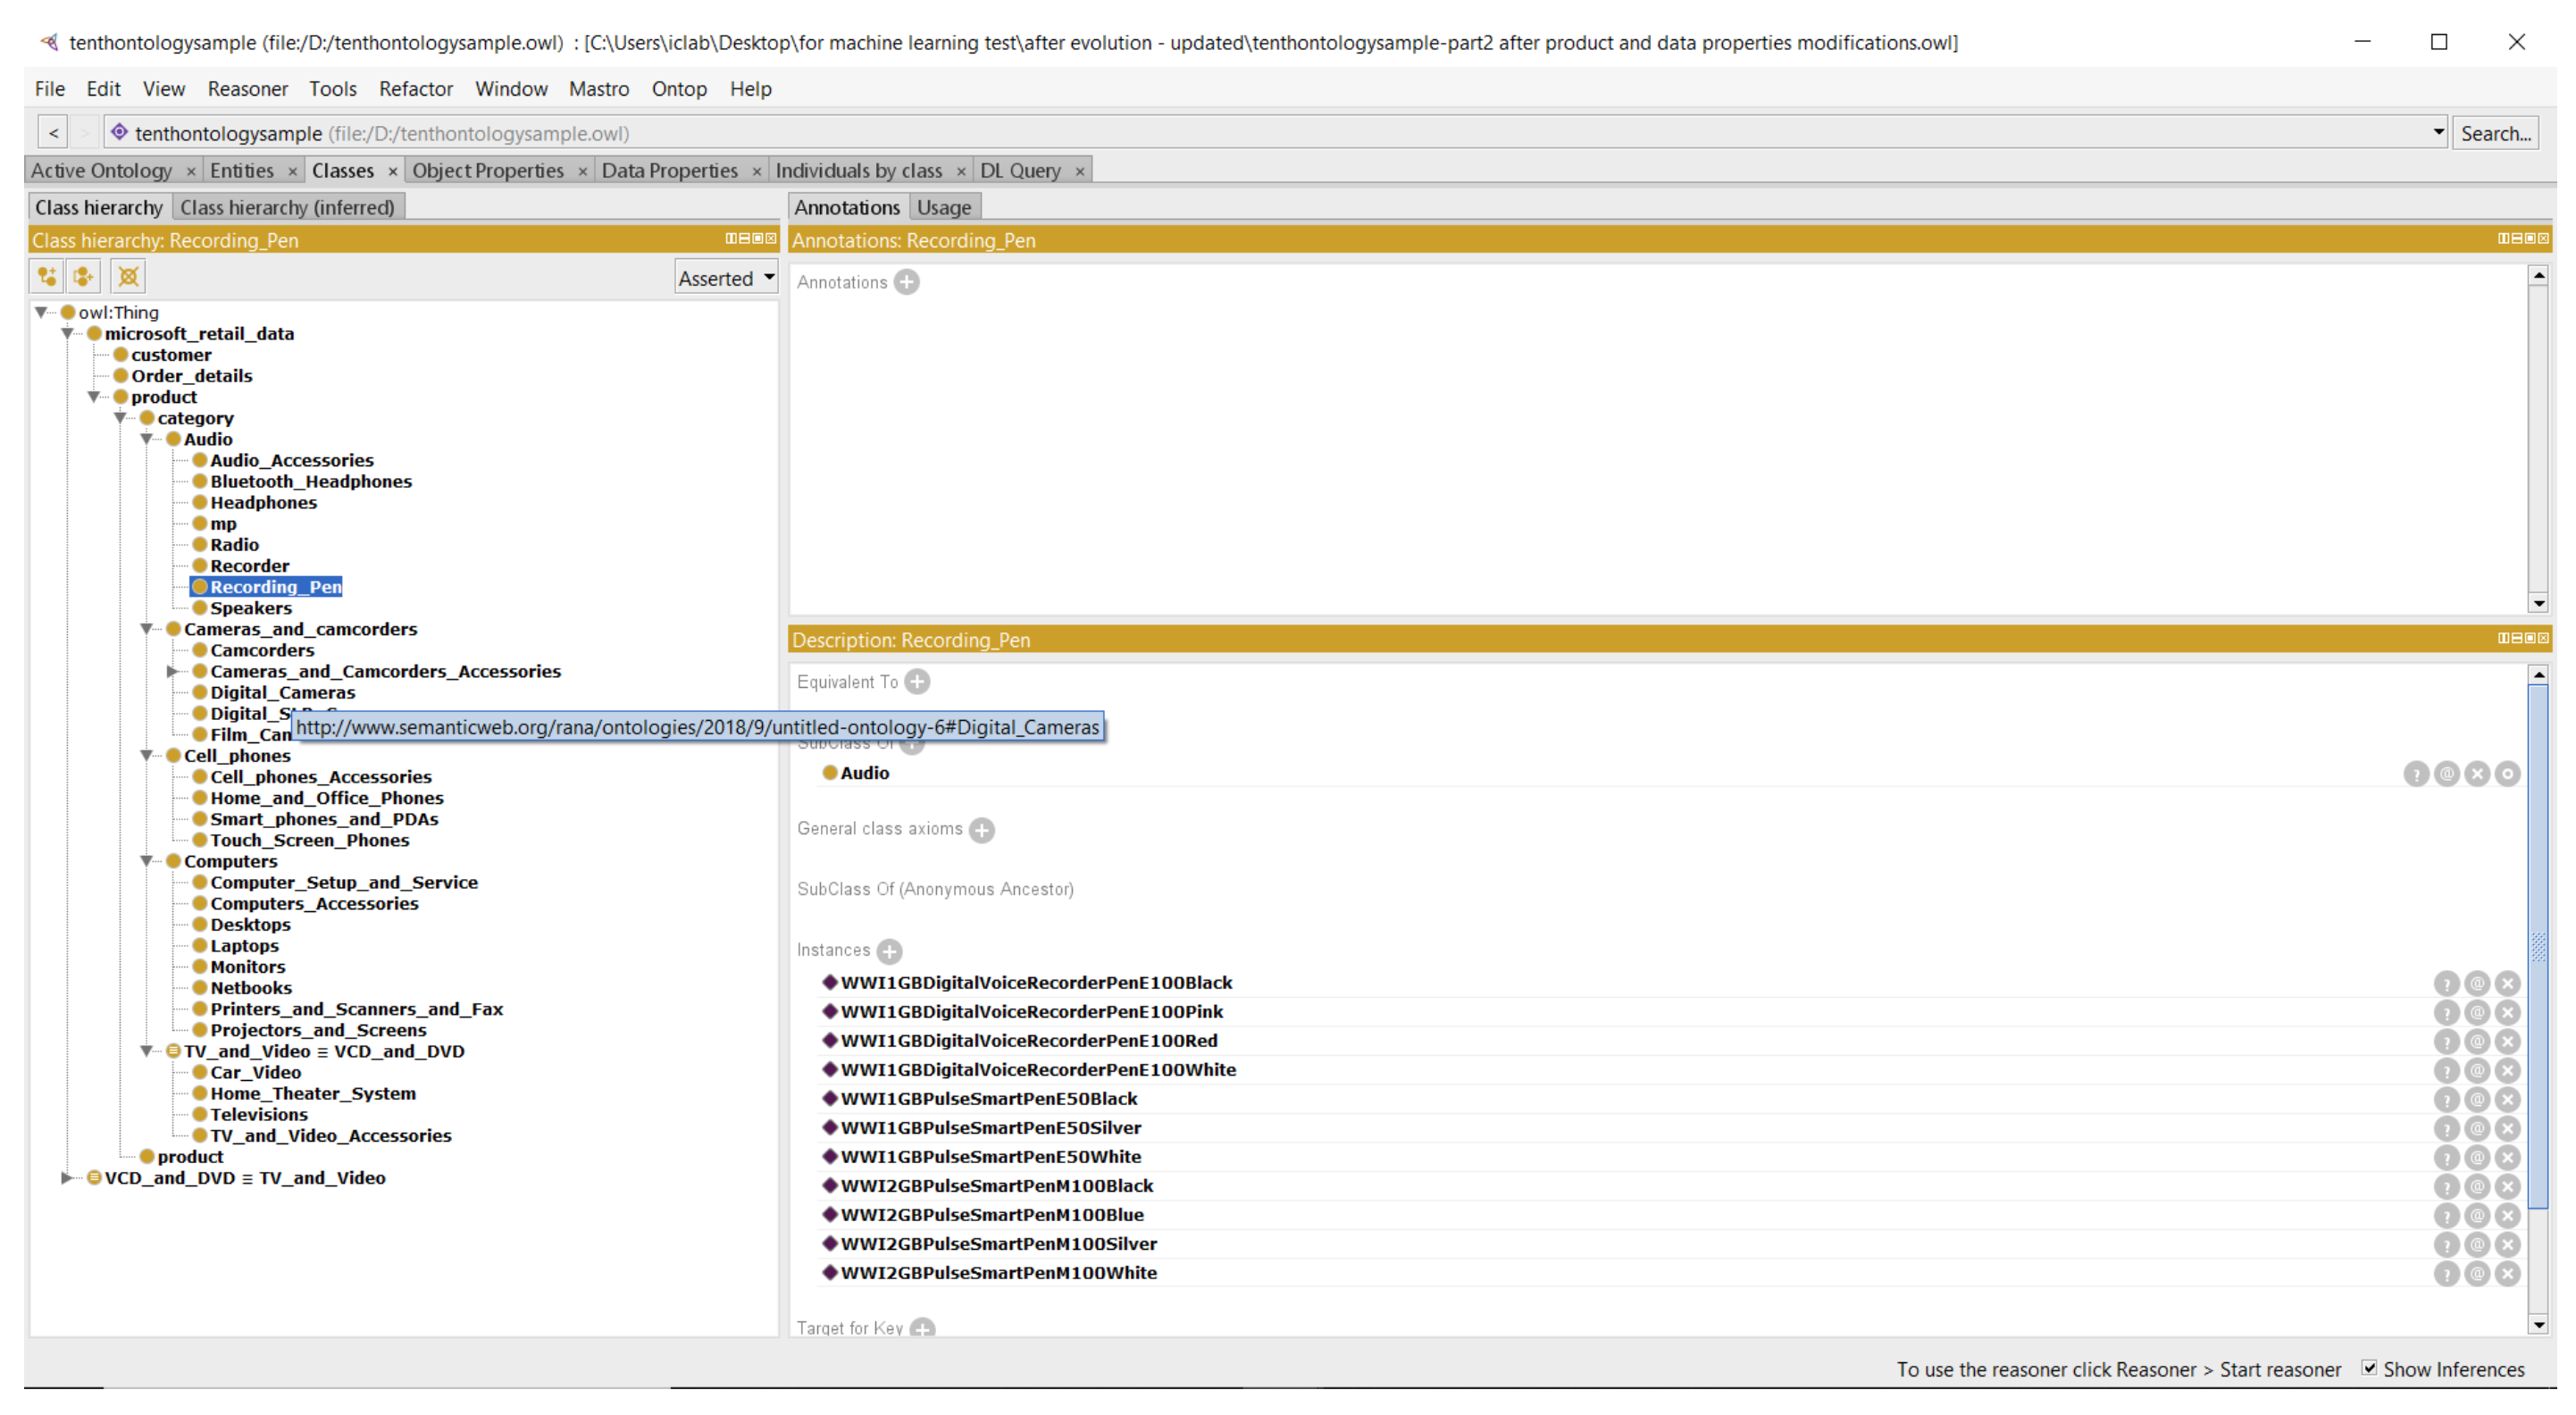Switch to the Object Properties tab
Viewport: 2576px width, 1415px height.
click(488, 171)
